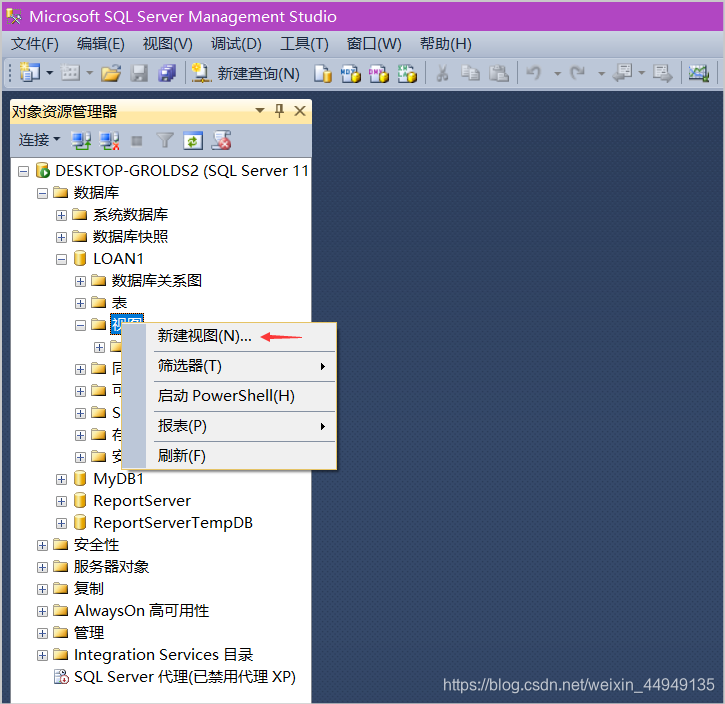
Task: Expand the MyDB1 database
Action: click(61, 479)
